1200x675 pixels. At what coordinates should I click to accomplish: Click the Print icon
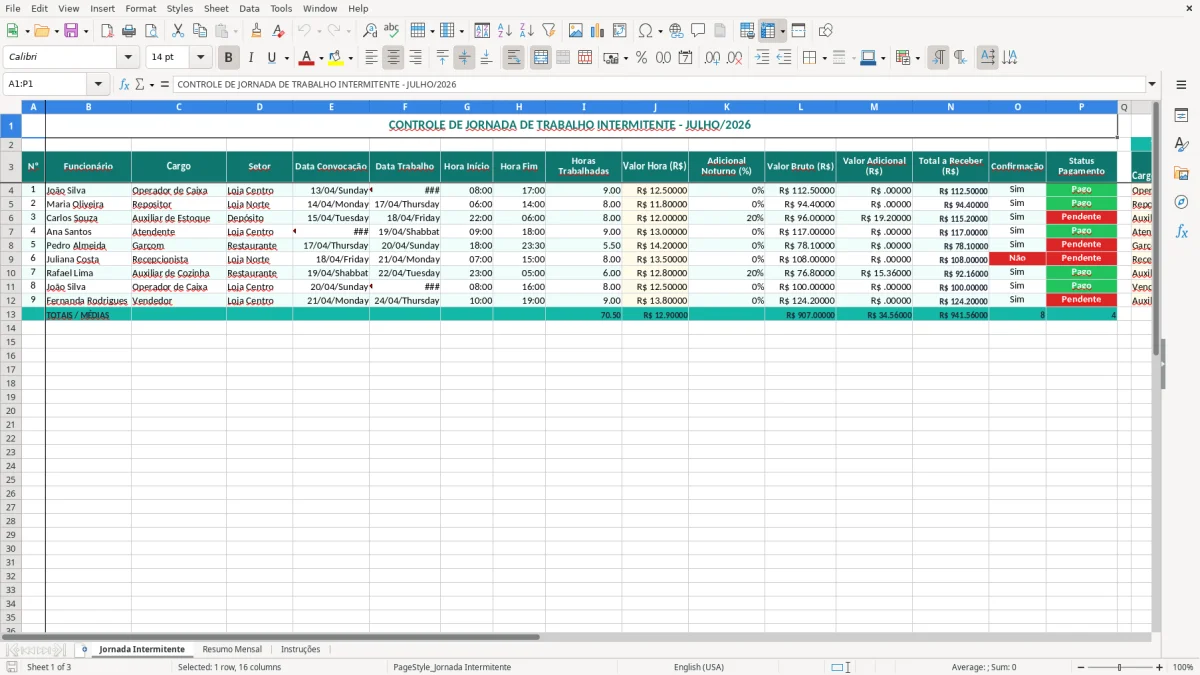(x=129, y=31)
